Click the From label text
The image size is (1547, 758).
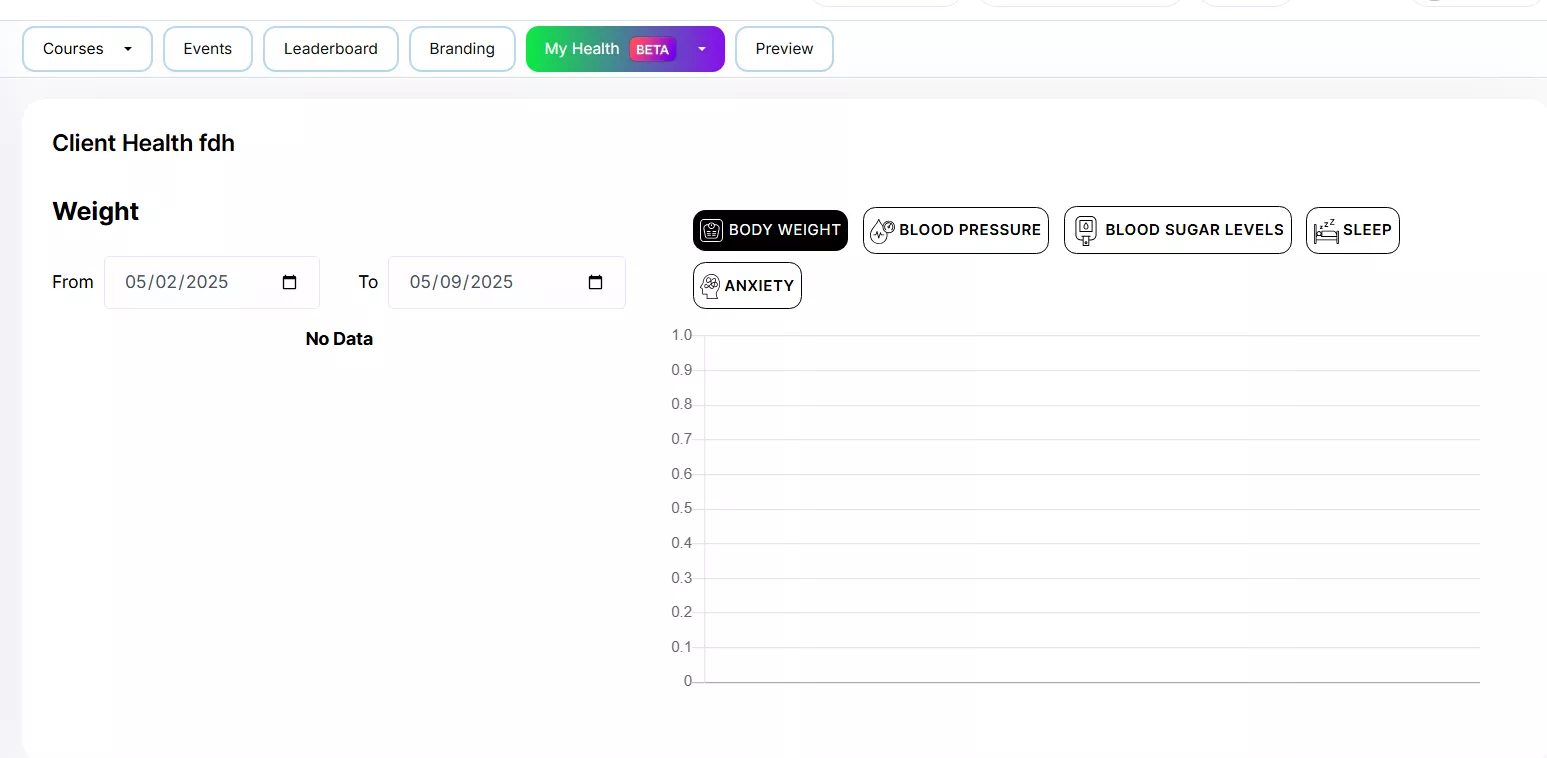(73, 282)
